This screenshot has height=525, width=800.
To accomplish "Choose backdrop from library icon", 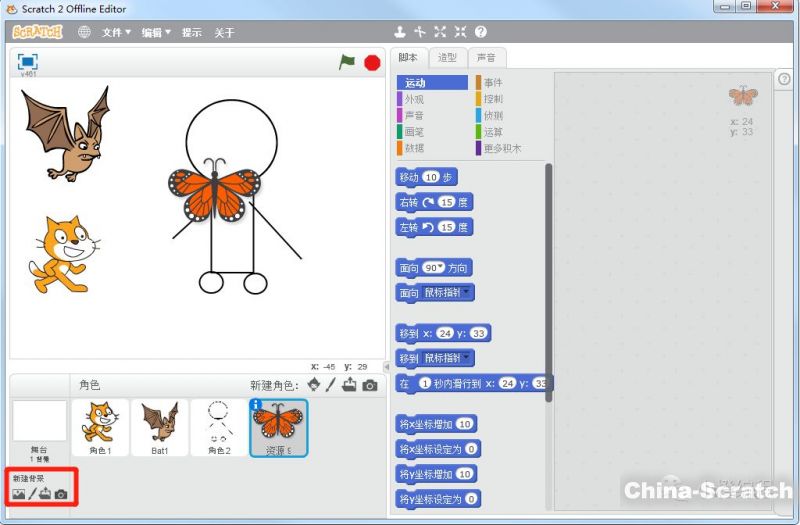I will 18,494.
